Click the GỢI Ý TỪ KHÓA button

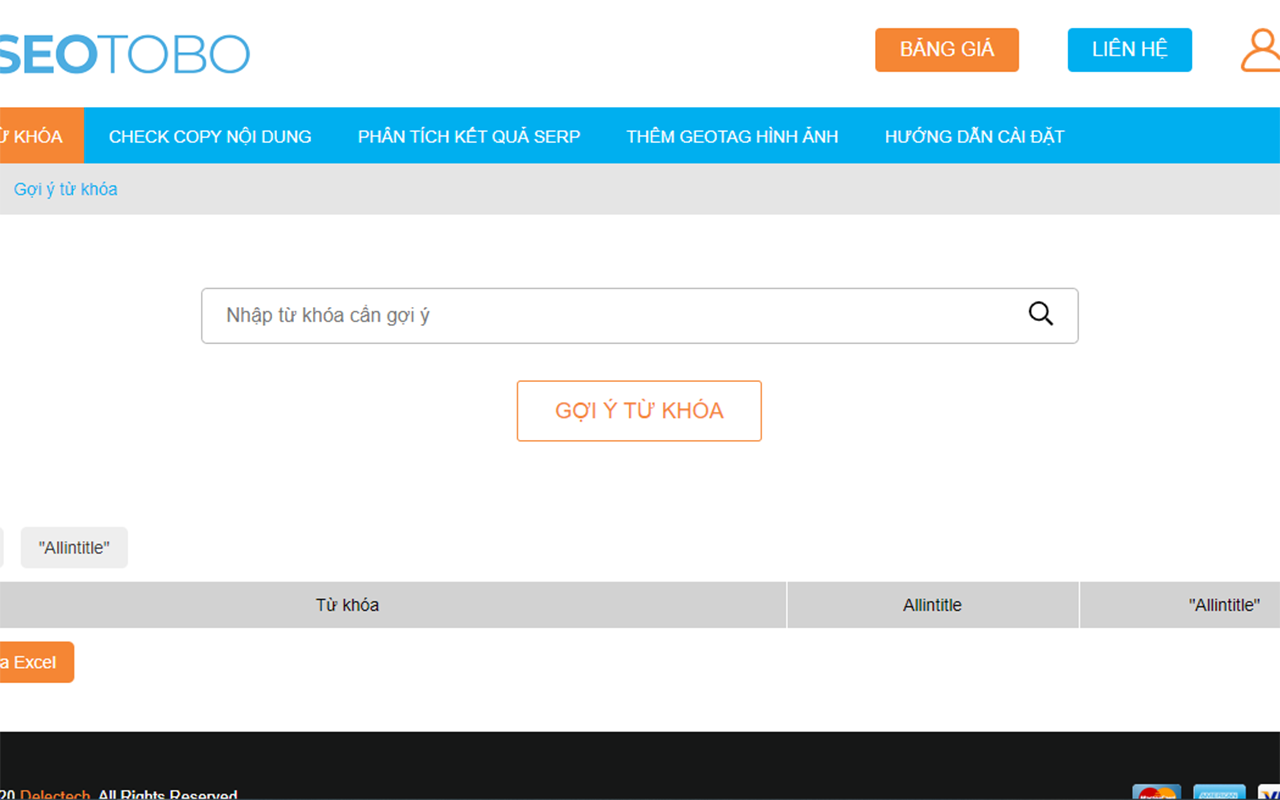[x=639, y=411]
